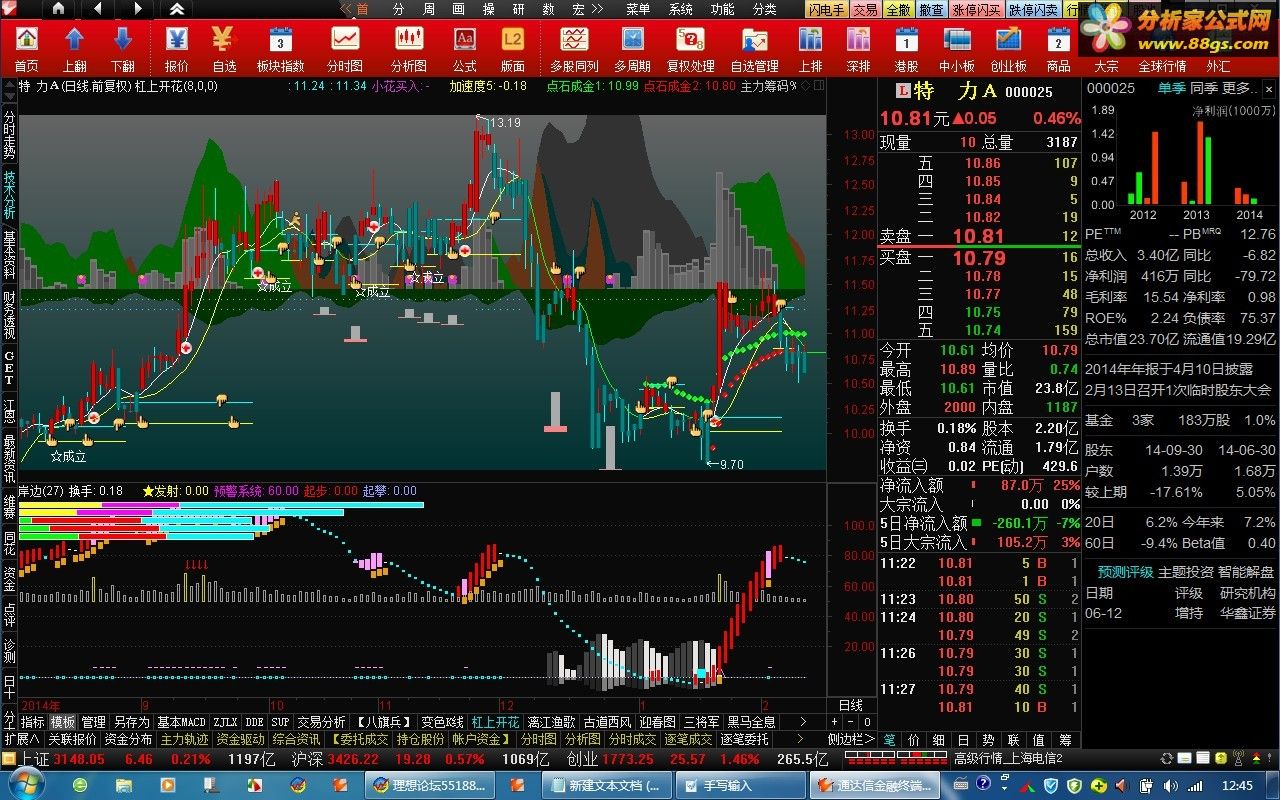The image size is (1280, 800).
Task: Open the 板块指数 sector index icon
Action: tap(281, 48)
